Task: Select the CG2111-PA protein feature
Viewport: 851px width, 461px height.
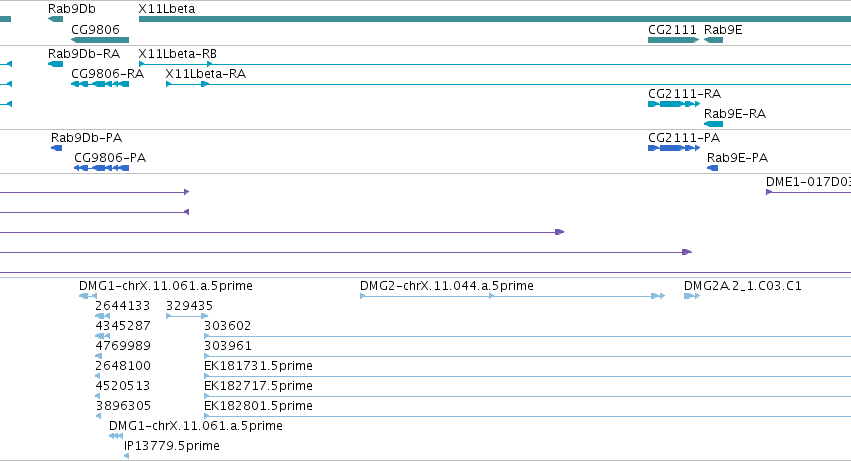Action: tap(674, 148)
